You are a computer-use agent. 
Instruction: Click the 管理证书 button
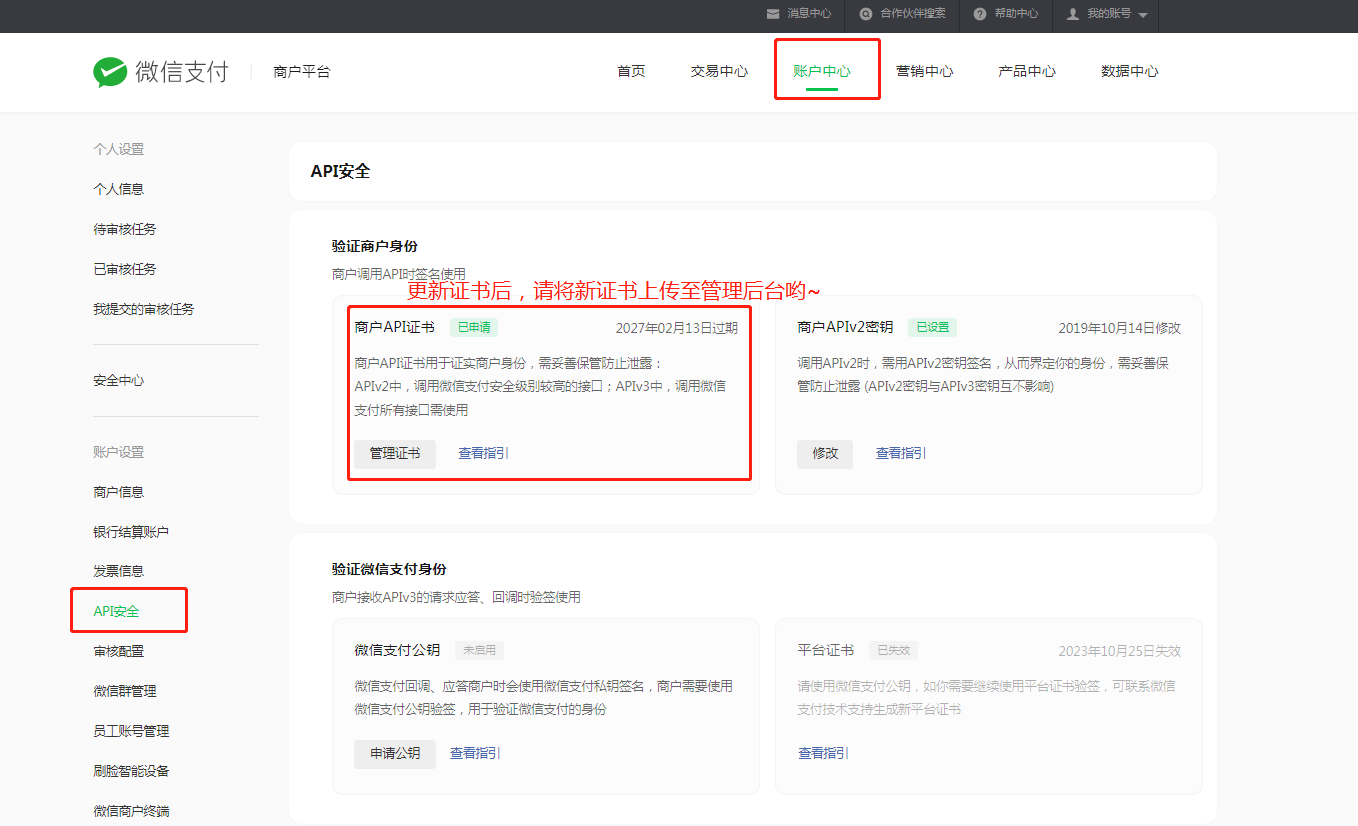[395, 453]
